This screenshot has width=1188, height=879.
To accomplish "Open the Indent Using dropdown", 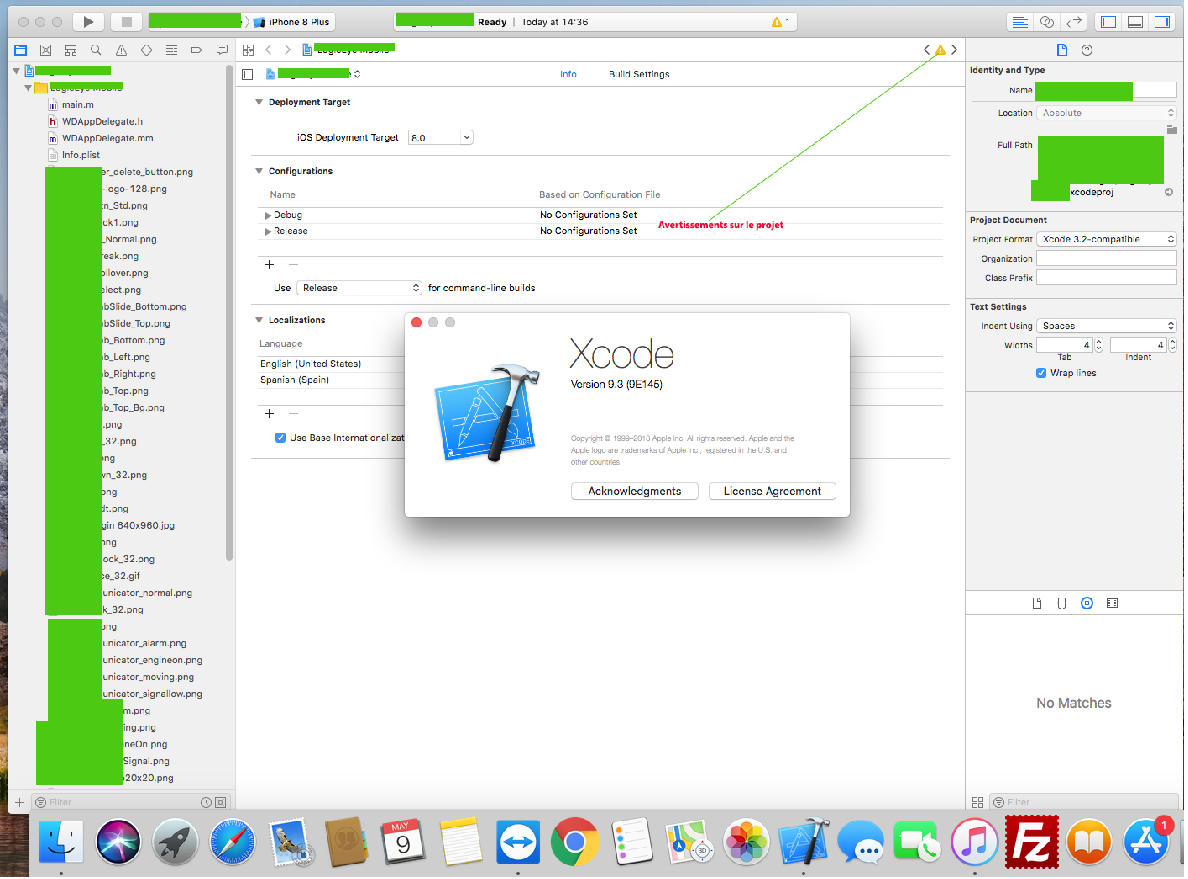I will pos(1106,326).
